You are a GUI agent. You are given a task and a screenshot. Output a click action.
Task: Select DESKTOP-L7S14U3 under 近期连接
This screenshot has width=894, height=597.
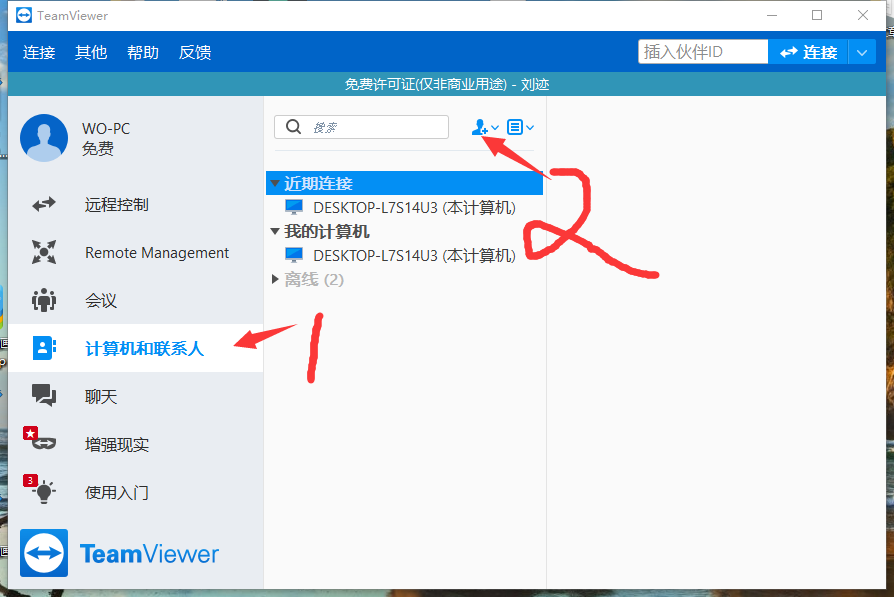[x=404, y=207]
